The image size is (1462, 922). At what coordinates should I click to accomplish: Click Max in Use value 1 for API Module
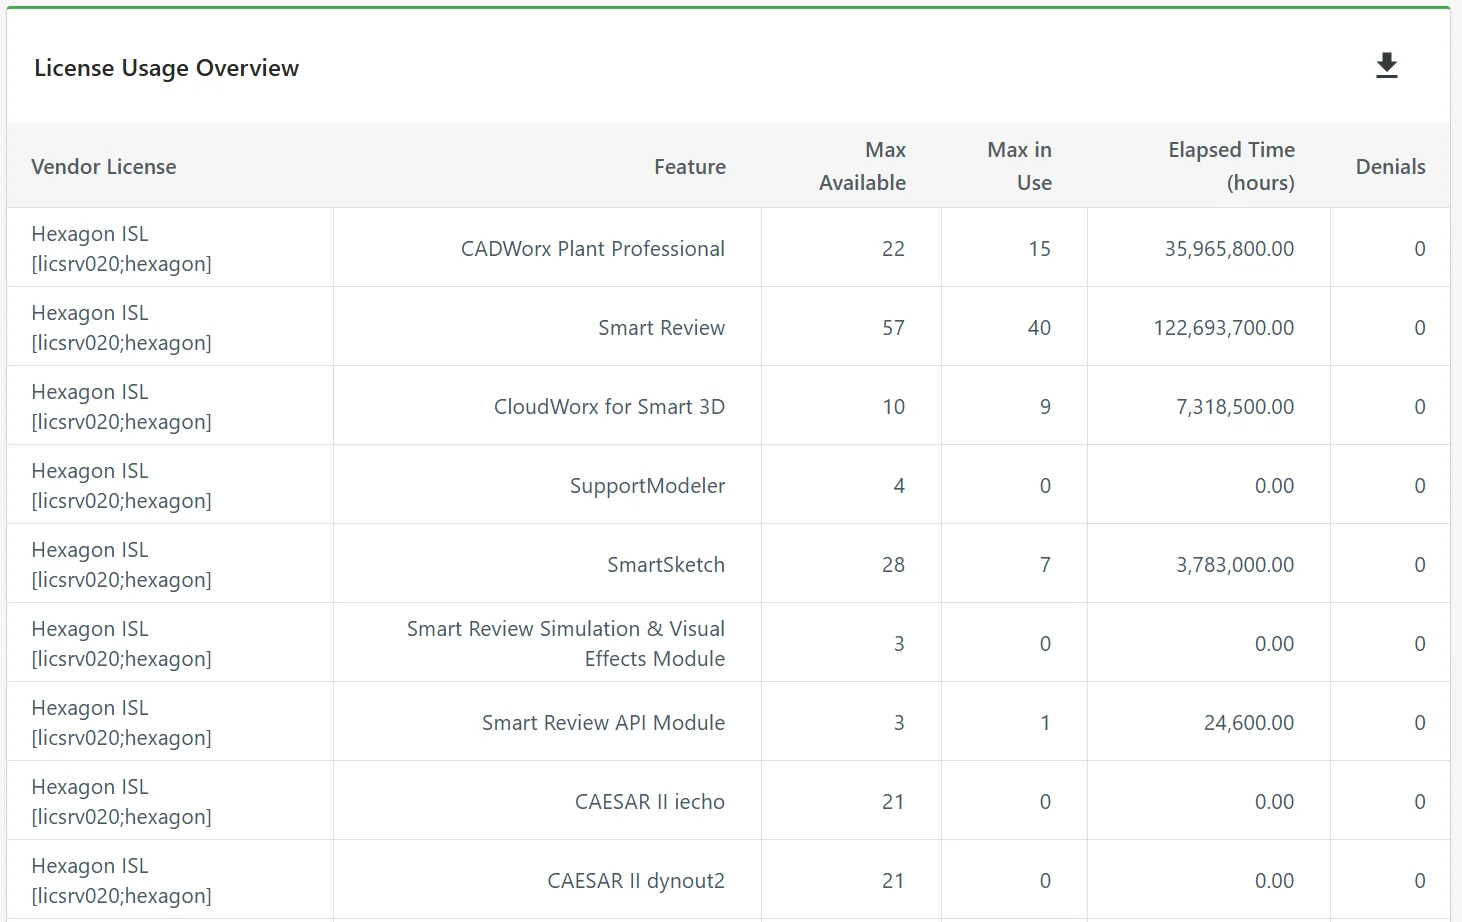pos(1045,723)
